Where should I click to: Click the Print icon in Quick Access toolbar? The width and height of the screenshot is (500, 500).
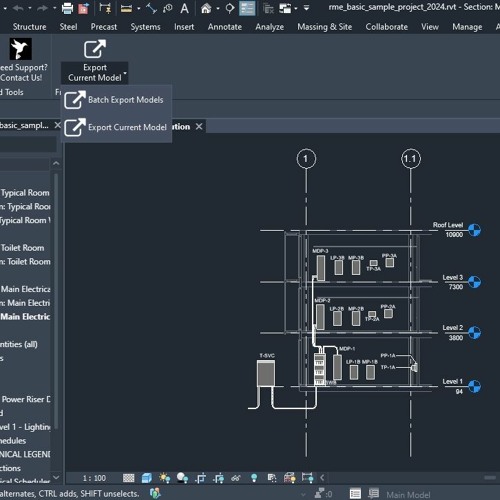[67, 8]
